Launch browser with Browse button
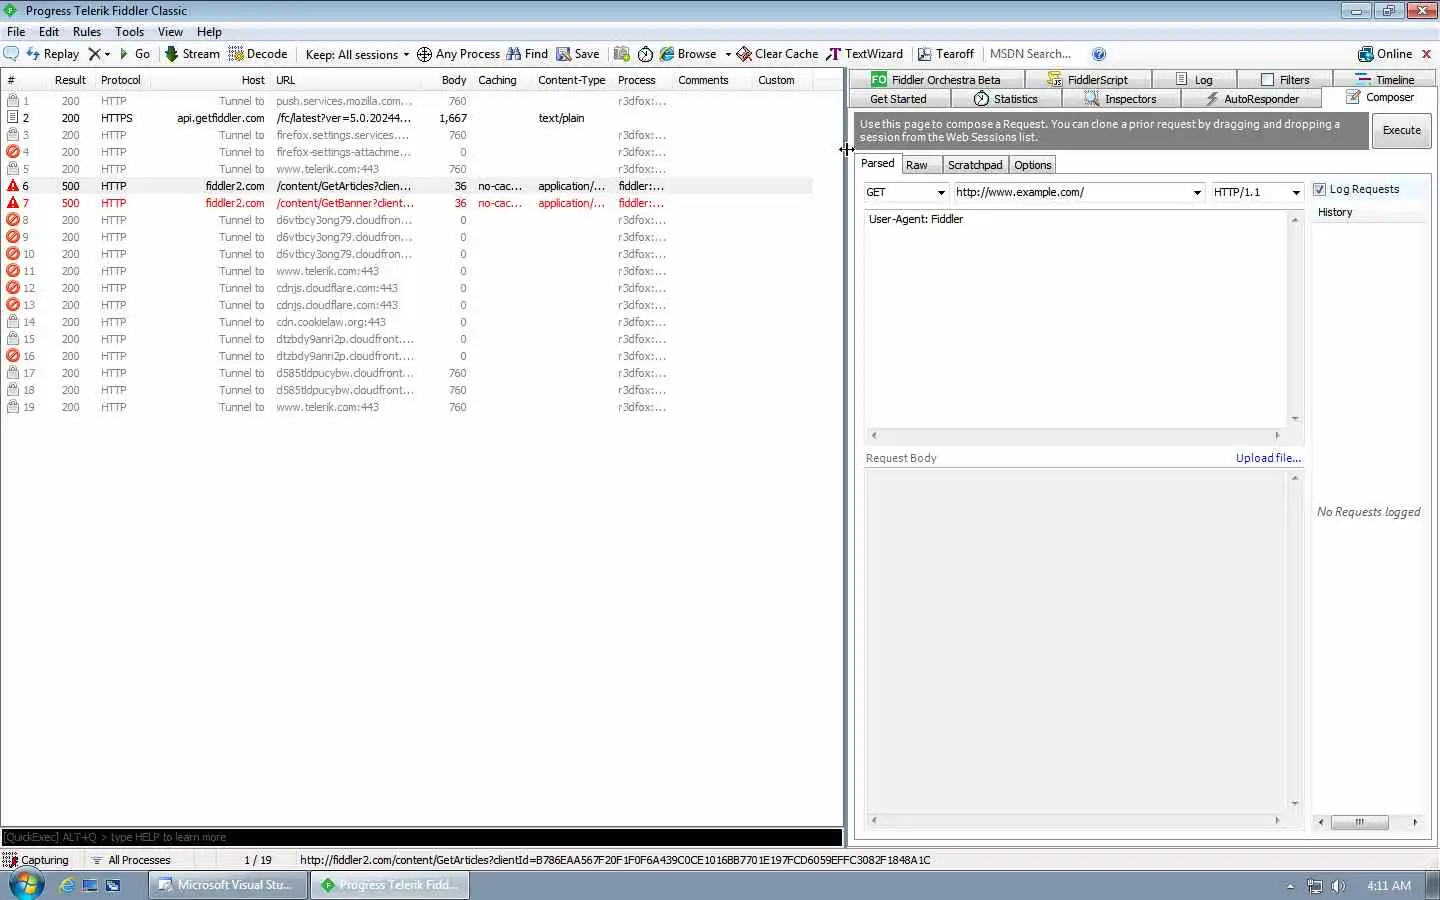 688,54
